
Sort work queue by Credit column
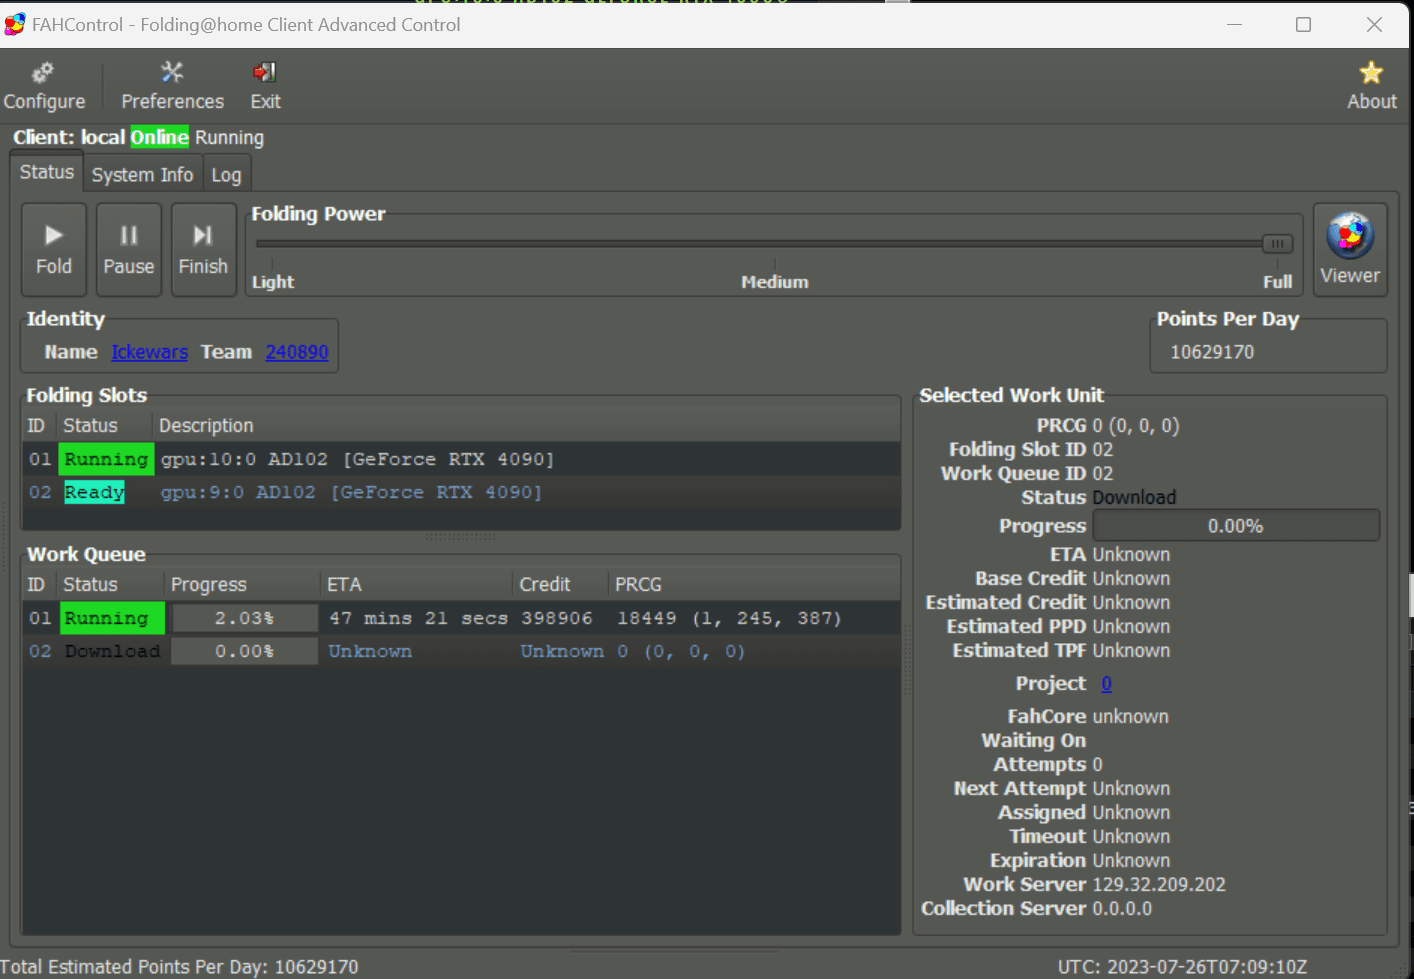560,584
